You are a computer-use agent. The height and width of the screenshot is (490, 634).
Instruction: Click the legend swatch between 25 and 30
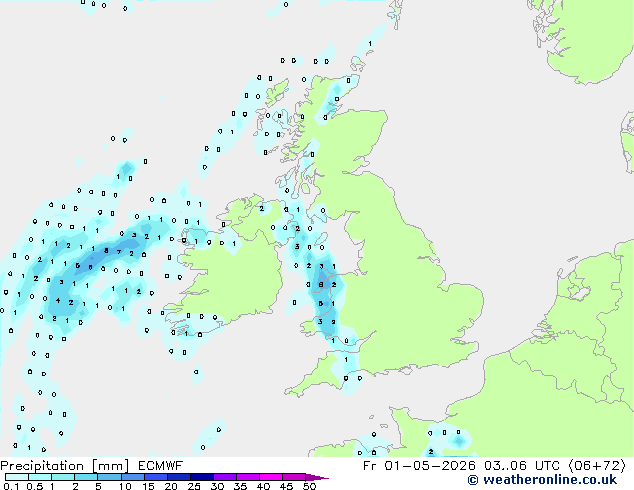tap(201, 477)
